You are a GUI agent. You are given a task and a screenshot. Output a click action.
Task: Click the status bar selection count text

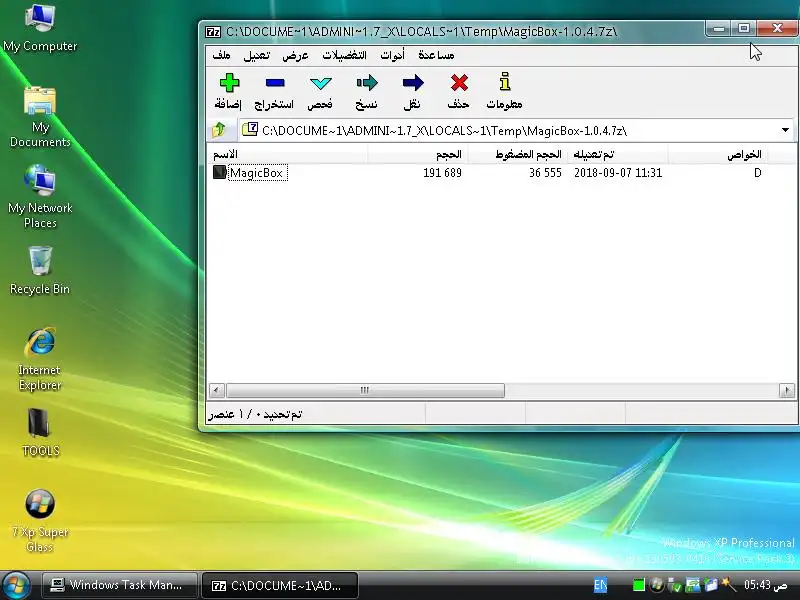point(255,414)
